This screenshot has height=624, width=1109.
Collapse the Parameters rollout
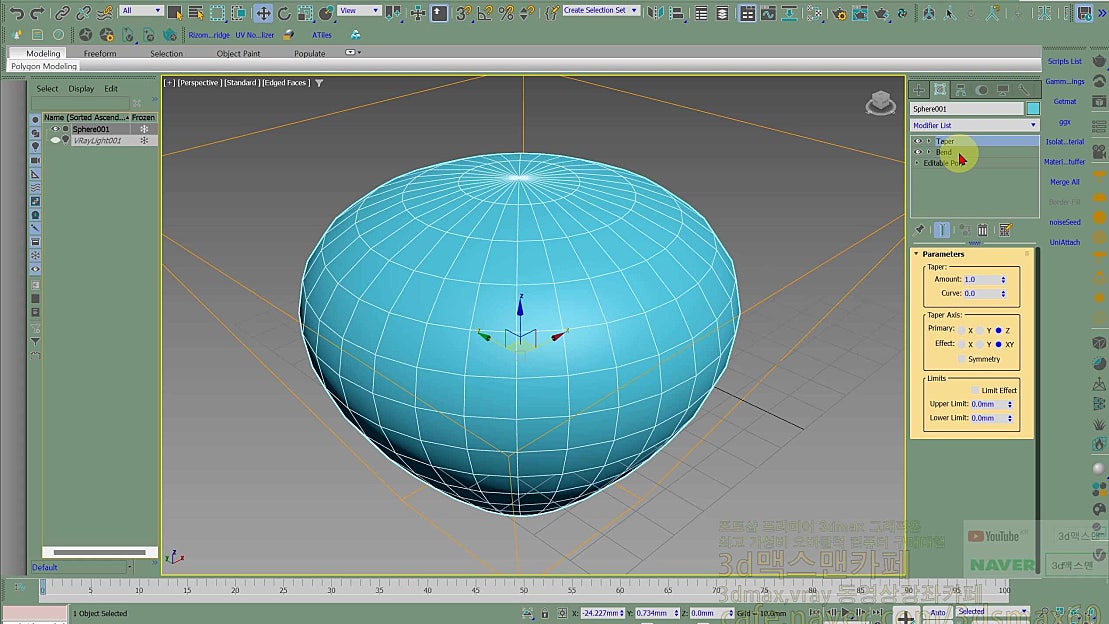click(945, 254)
